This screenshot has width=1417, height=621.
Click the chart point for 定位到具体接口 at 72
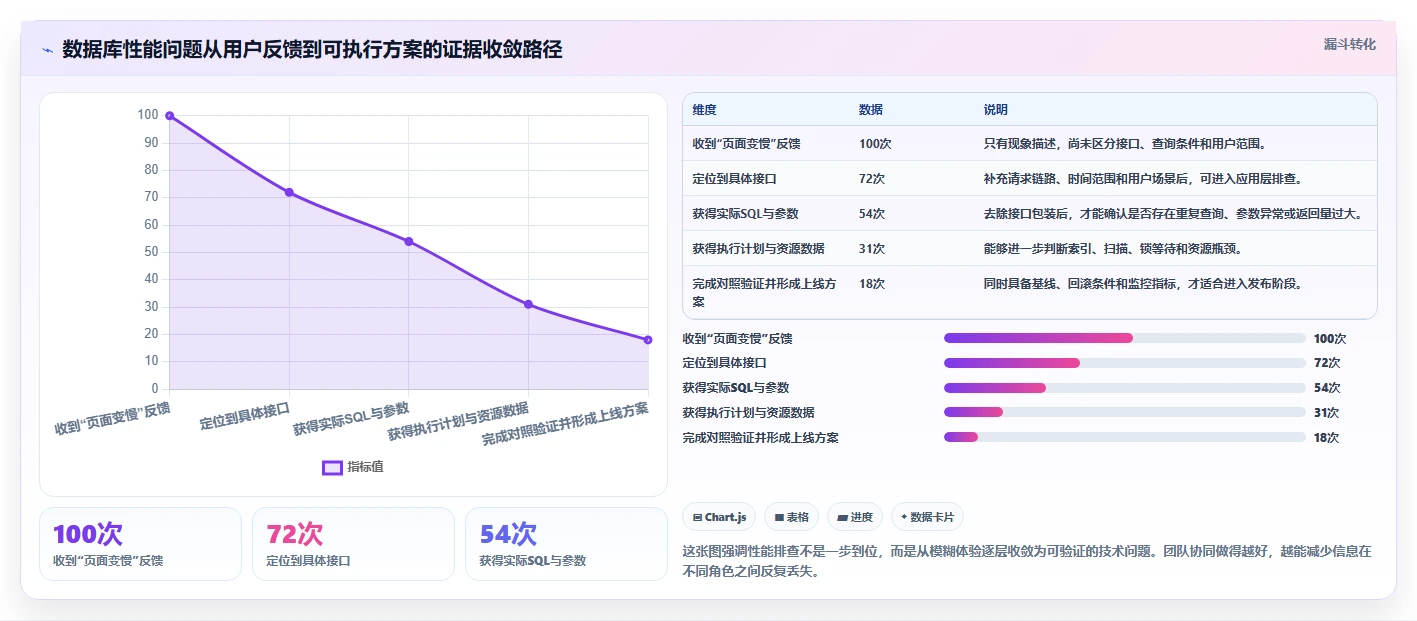click(x=289, y=192)
